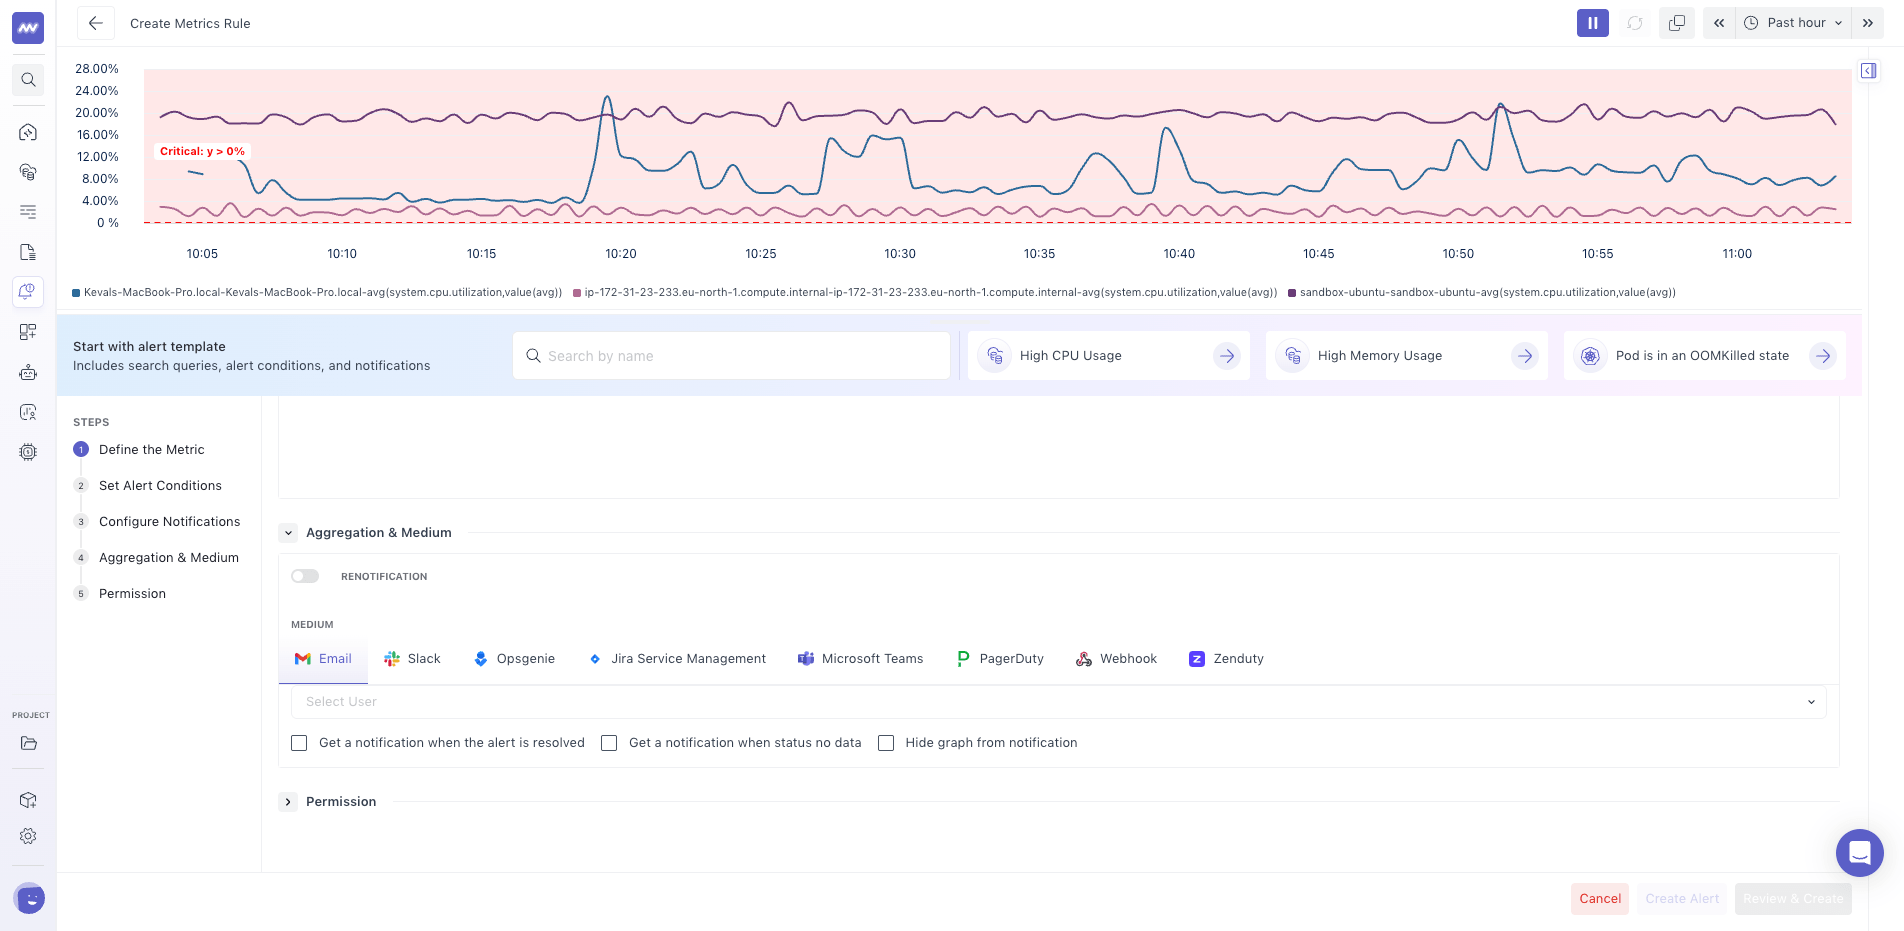Select the PagerDuty medium tab
This screenshot has width=1904, height=931.
tap(1000, 659)
